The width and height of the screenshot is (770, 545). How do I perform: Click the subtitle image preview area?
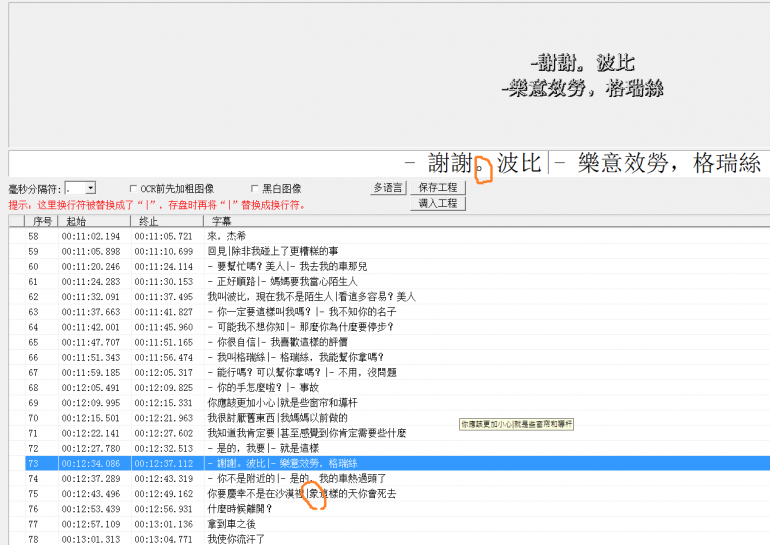pyautogui.click(x=389, y=75)
